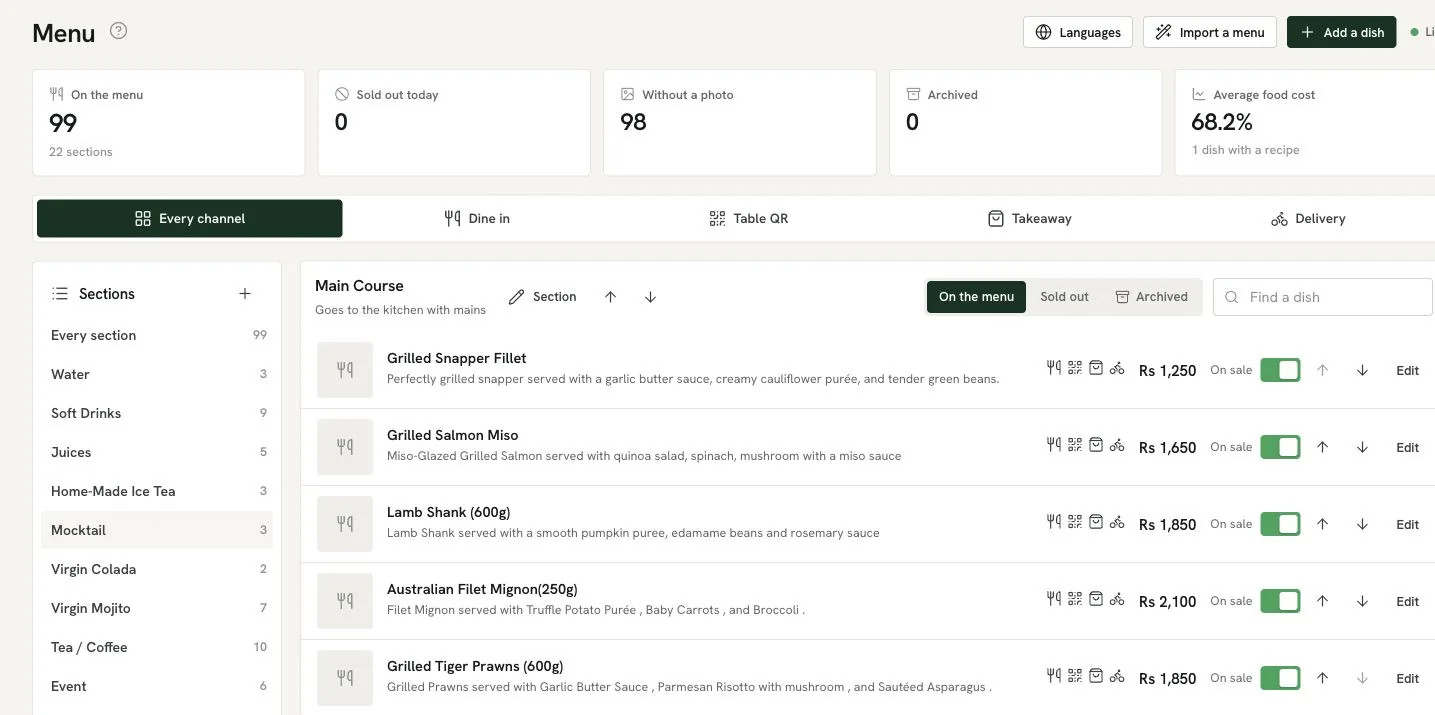
Task: Show the Takeaway channel menu
Action: coord(1029,219)
